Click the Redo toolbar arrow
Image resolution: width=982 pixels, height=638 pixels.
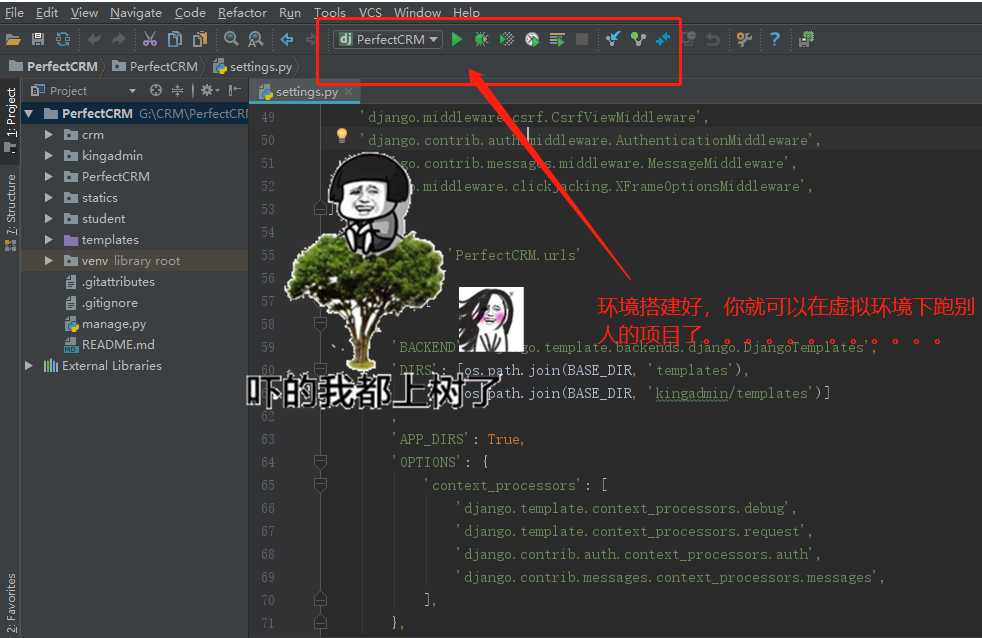[x=118, y=39]
